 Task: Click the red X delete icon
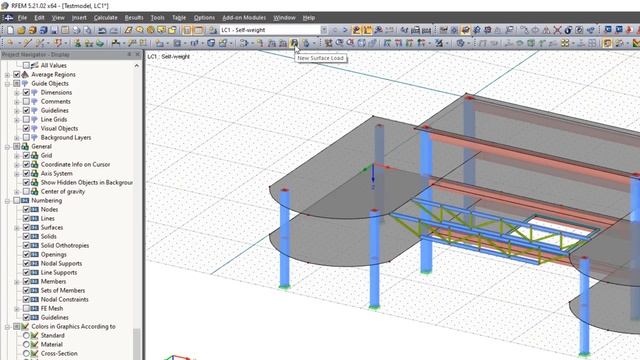click(557, 30)
